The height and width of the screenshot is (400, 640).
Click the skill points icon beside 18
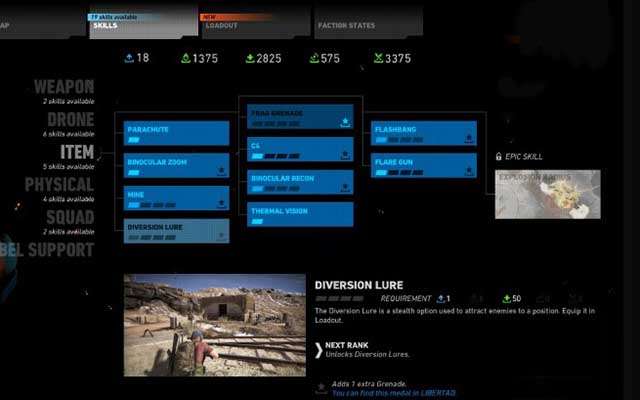pos(129,58)
